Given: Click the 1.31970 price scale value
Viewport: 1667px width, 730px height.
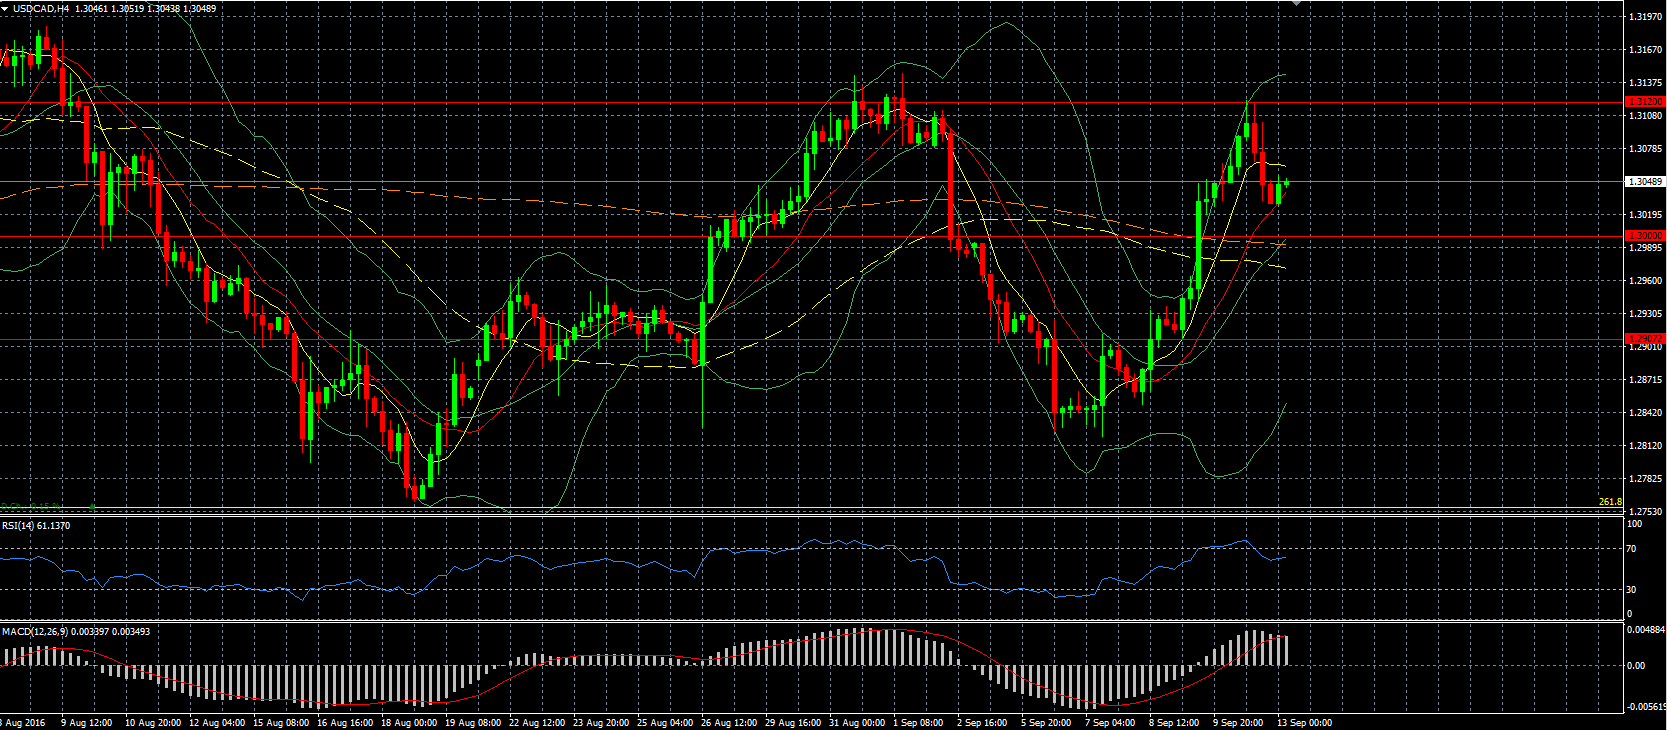Looking at the screenshot, I should 1645,17.
